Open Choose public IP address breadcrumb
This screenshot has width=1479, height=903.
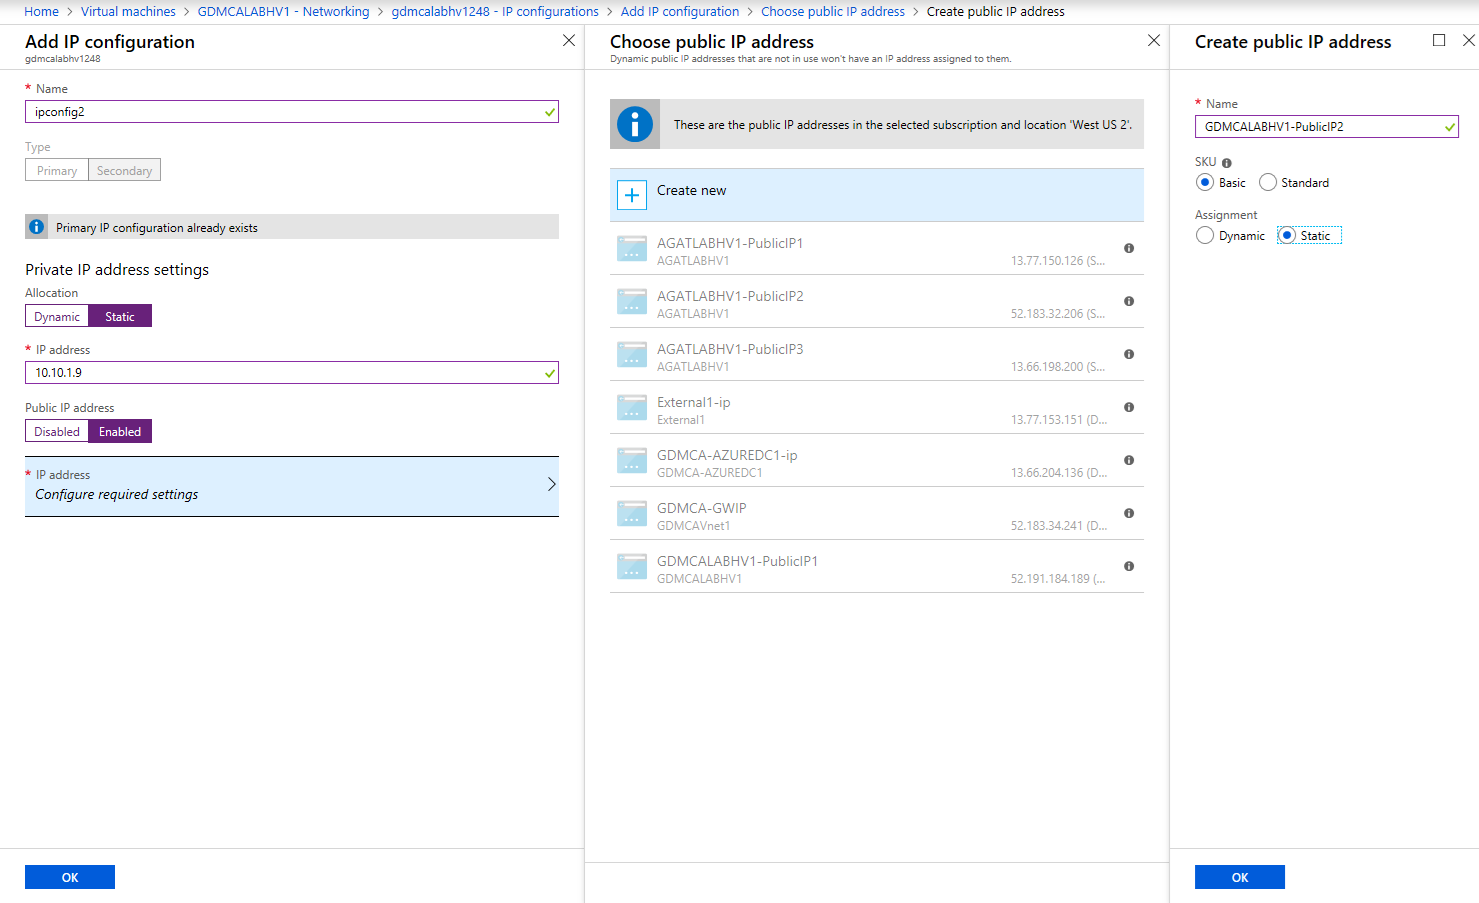tap(833, 11)
